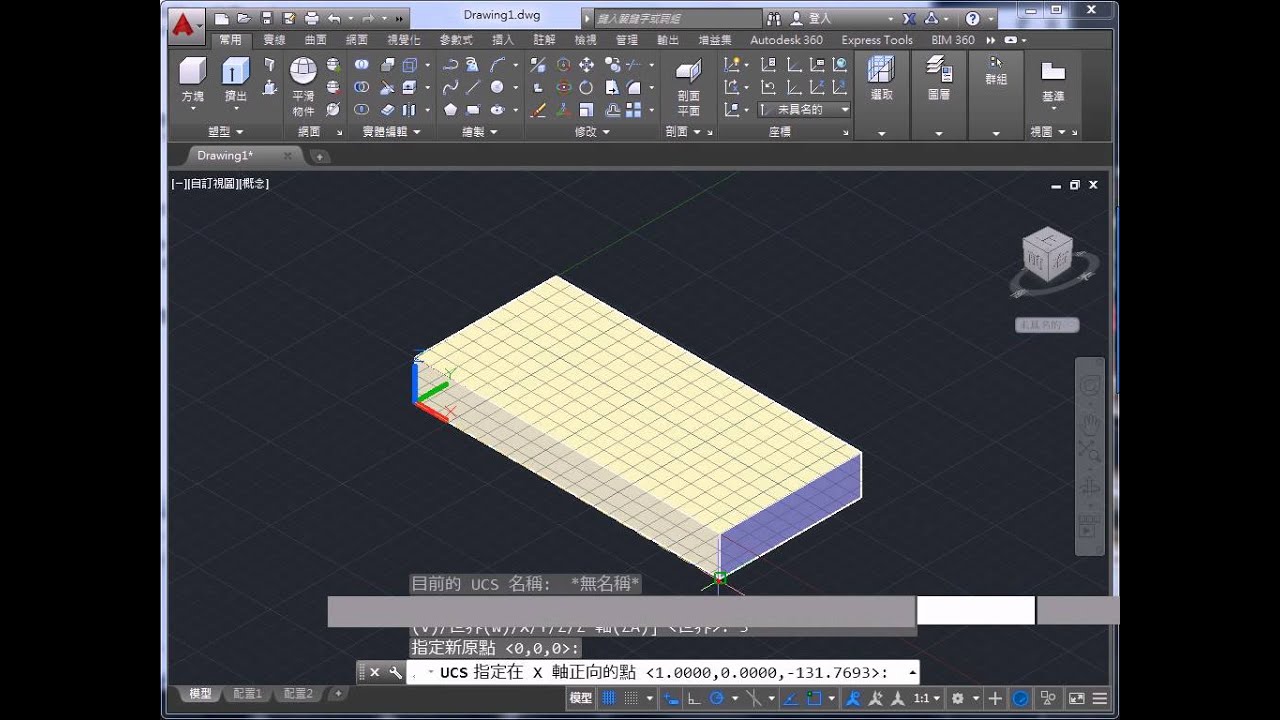Select the Box (方塊) tool
This screenshot has width=1280, height=720.
(x=193, y=82)
